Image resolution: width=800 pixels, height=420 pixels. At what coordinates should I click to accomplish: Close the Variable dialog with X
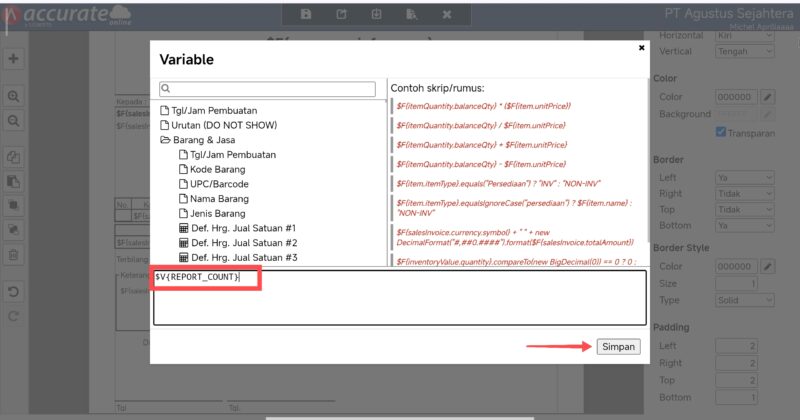pos(641,47)
